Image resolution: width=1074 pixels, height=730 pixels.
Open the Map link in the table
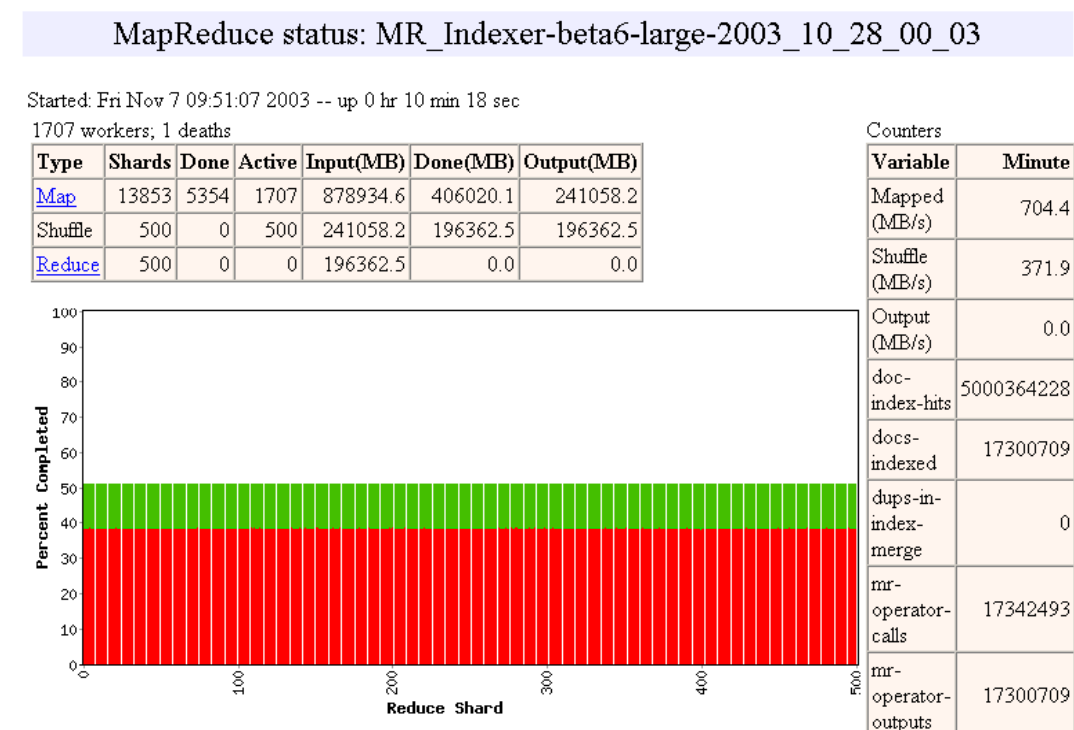pyautogui.click(x=56, y=197)
